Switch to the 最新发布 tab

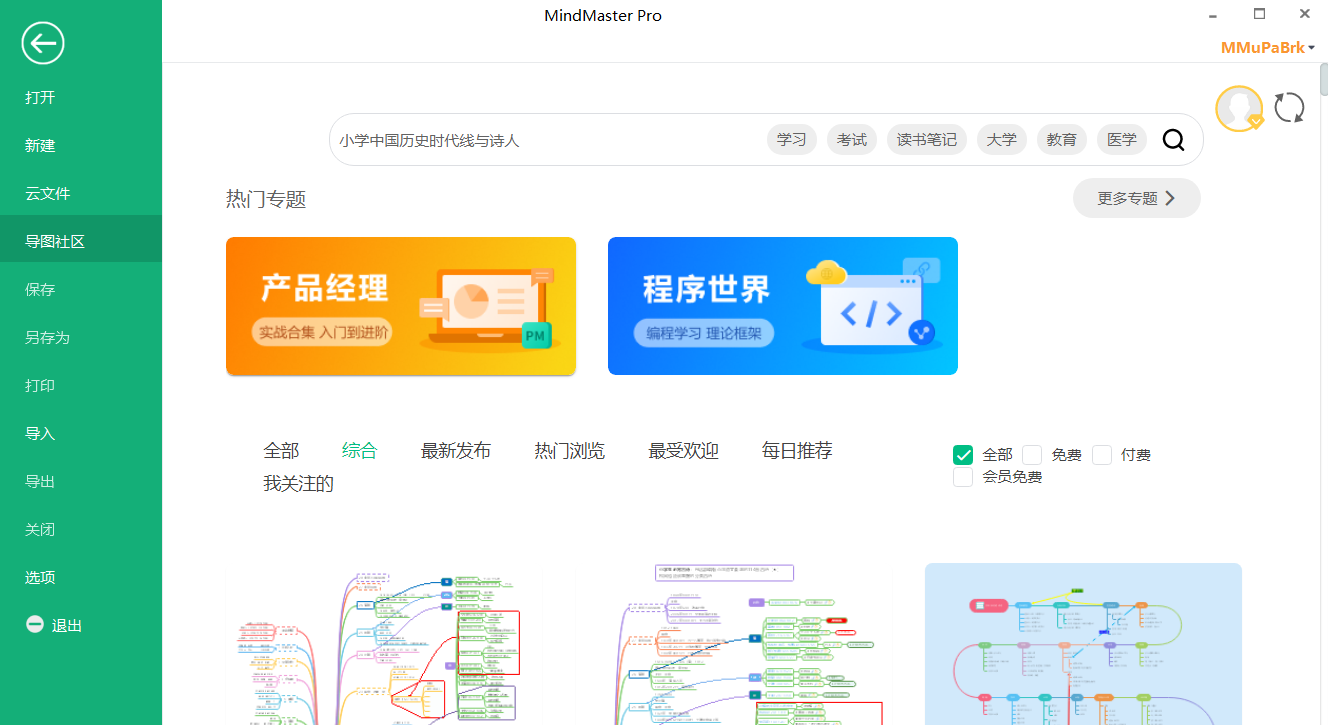455,451
